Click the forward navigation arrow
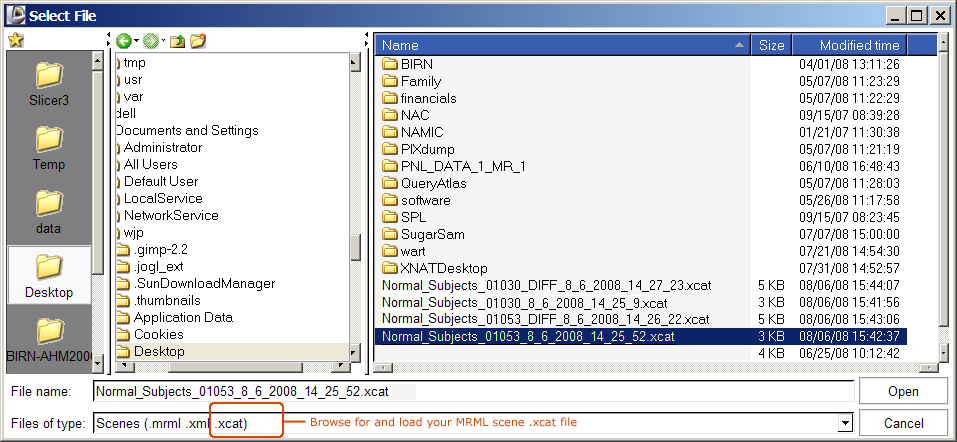The height and width of the screenshot is (442, 957). 149,41
